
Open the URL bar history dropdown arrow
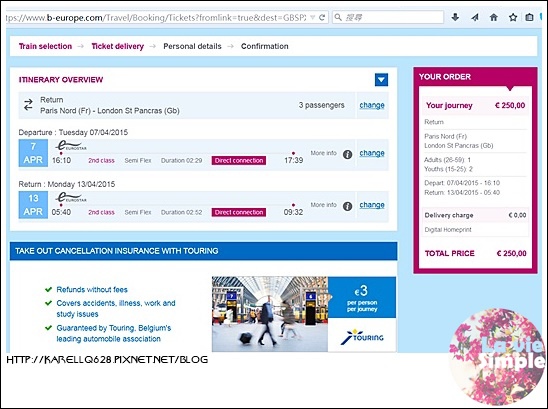point(312,17)
